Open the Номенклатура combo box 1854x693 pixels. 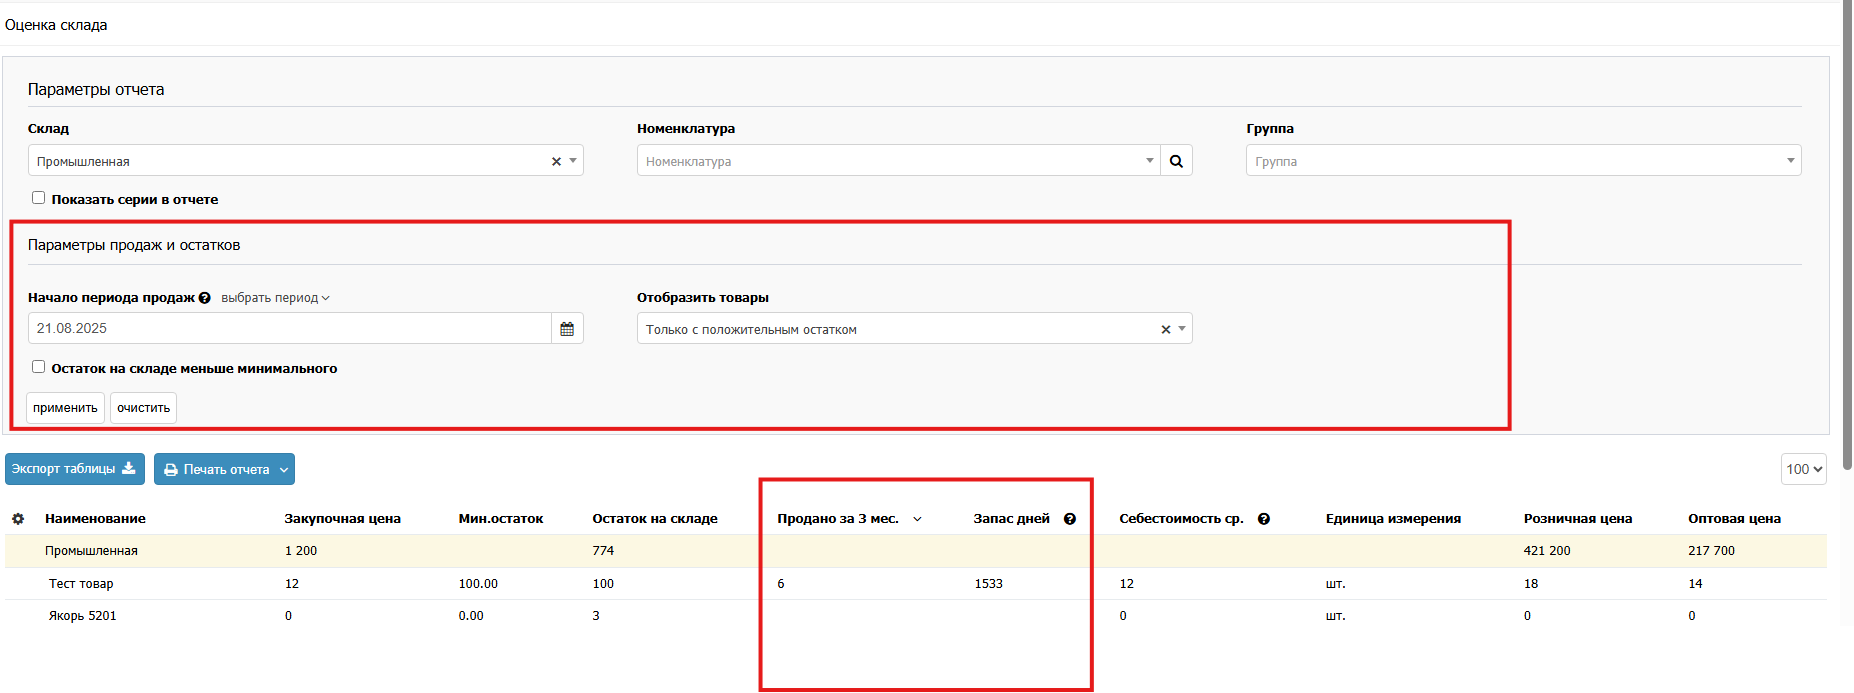pos(898,161)
